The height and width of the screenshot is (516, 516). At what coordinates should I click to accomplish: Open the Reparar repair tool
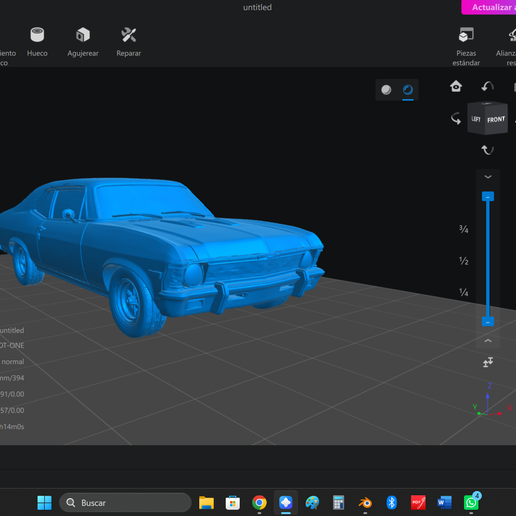coord(129,41)
